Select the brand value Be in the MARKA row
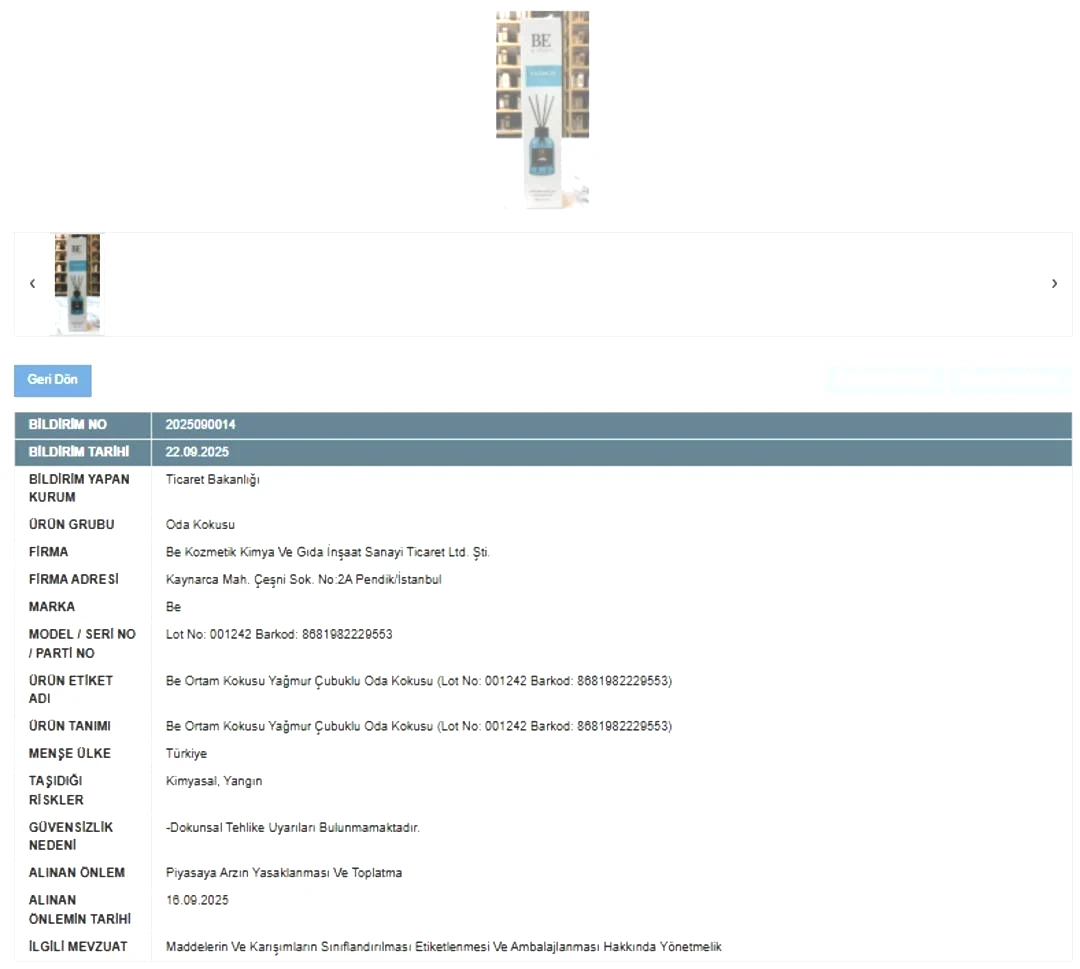The image size is (1080, 969). point(174,607)
